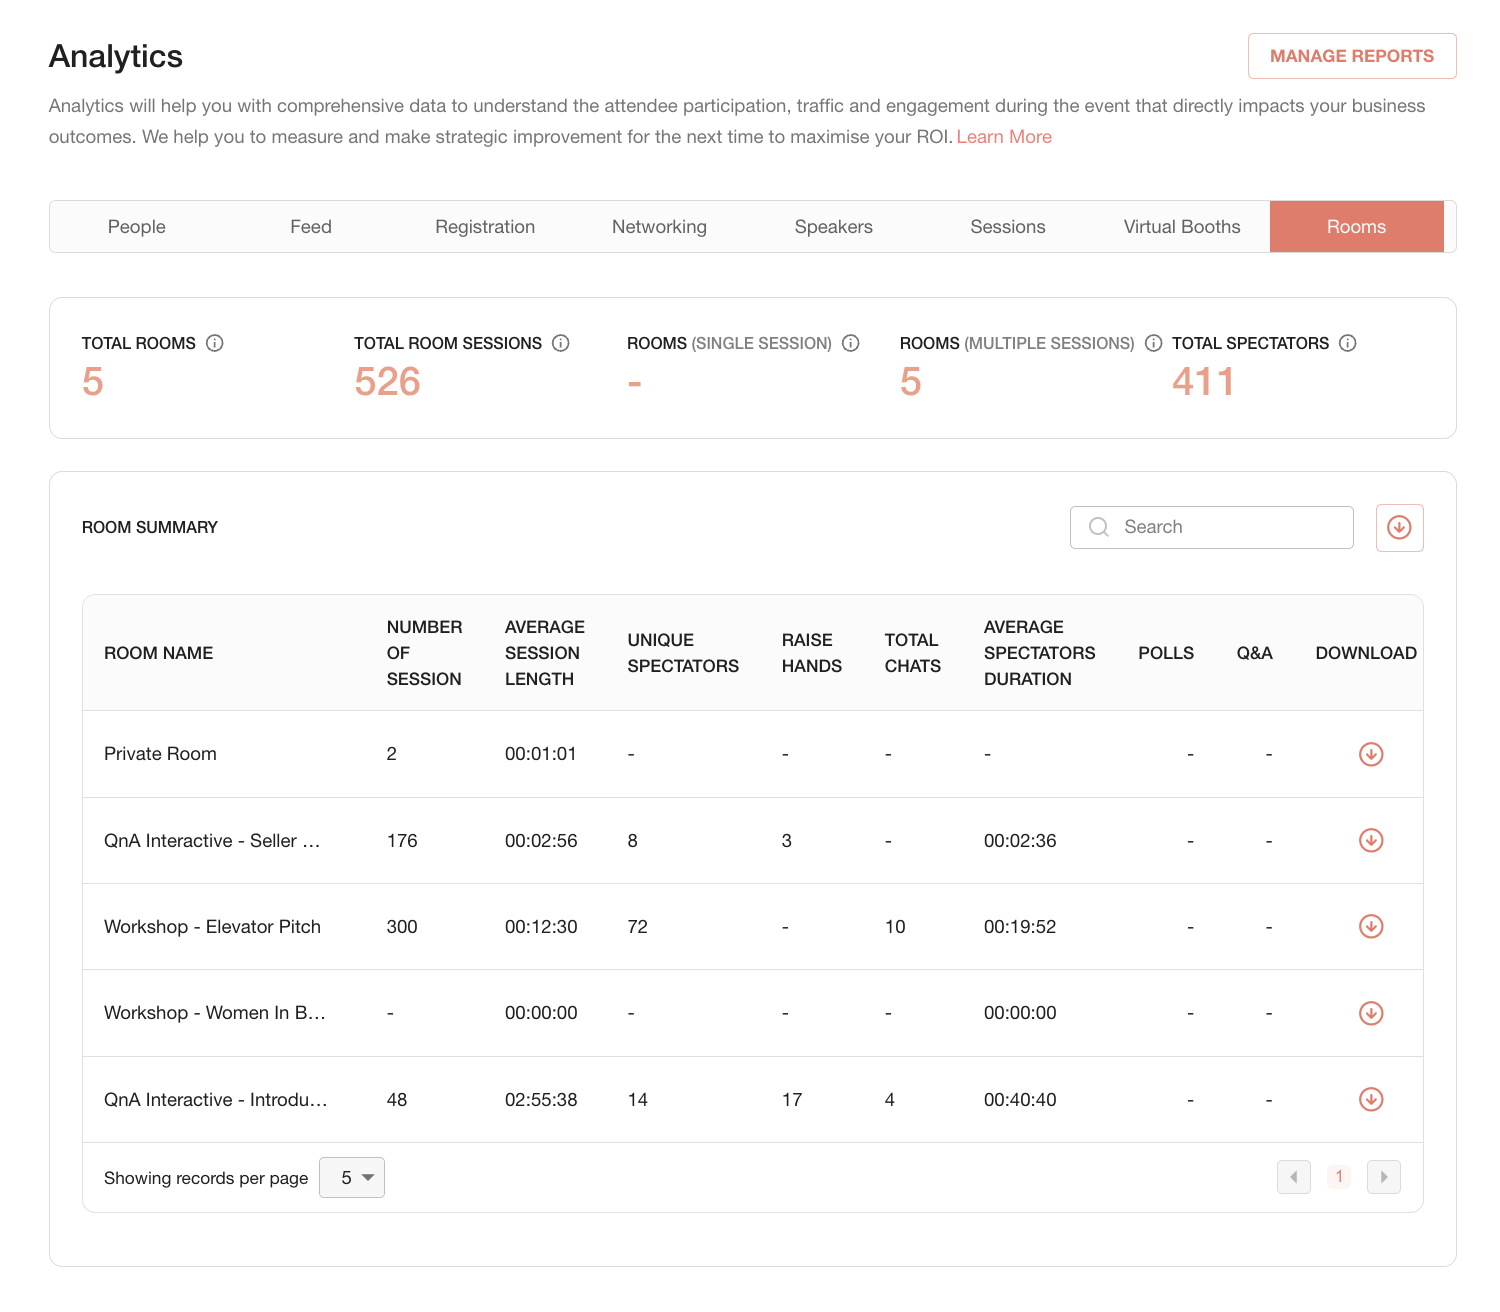This screenshot has height=1312, width=1500.
Task: Select the Rooms tab
Action: pos(1357,227)
